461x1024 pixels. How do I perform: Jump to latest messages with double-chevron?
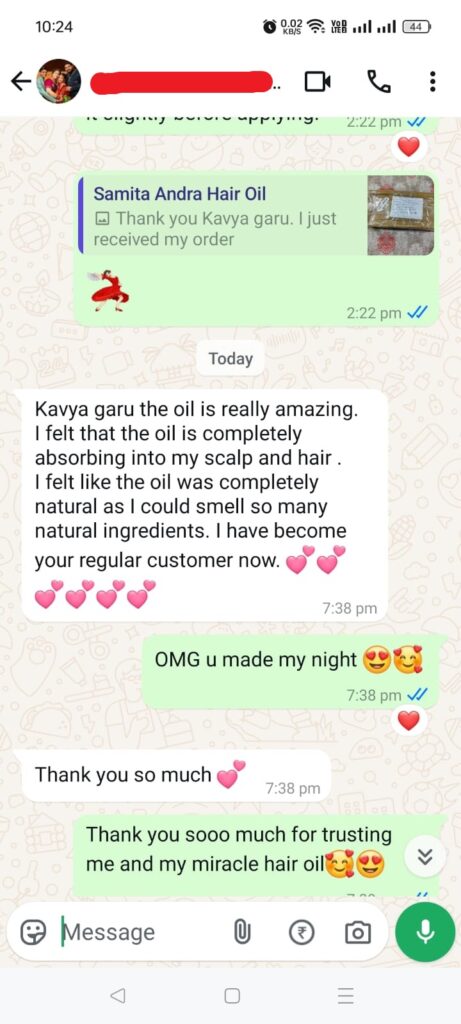pyautogui.click(x=425, y=857)
